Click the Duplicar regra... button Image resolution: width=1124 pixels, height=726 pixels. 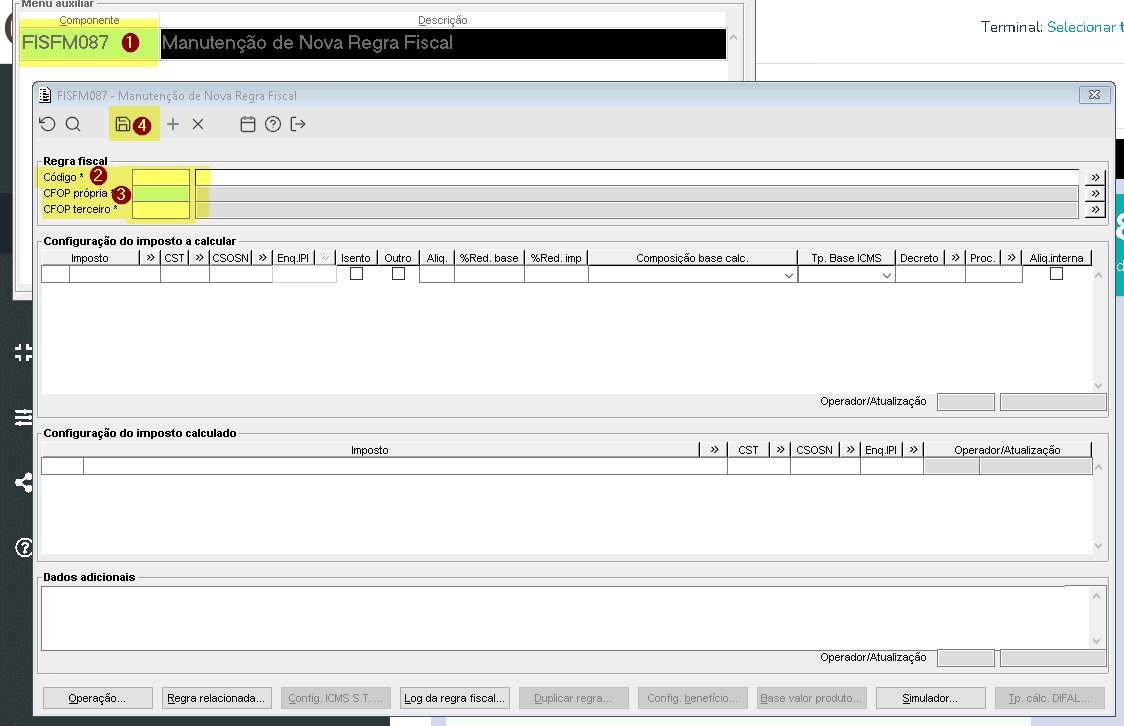click(x=573, y=698)
